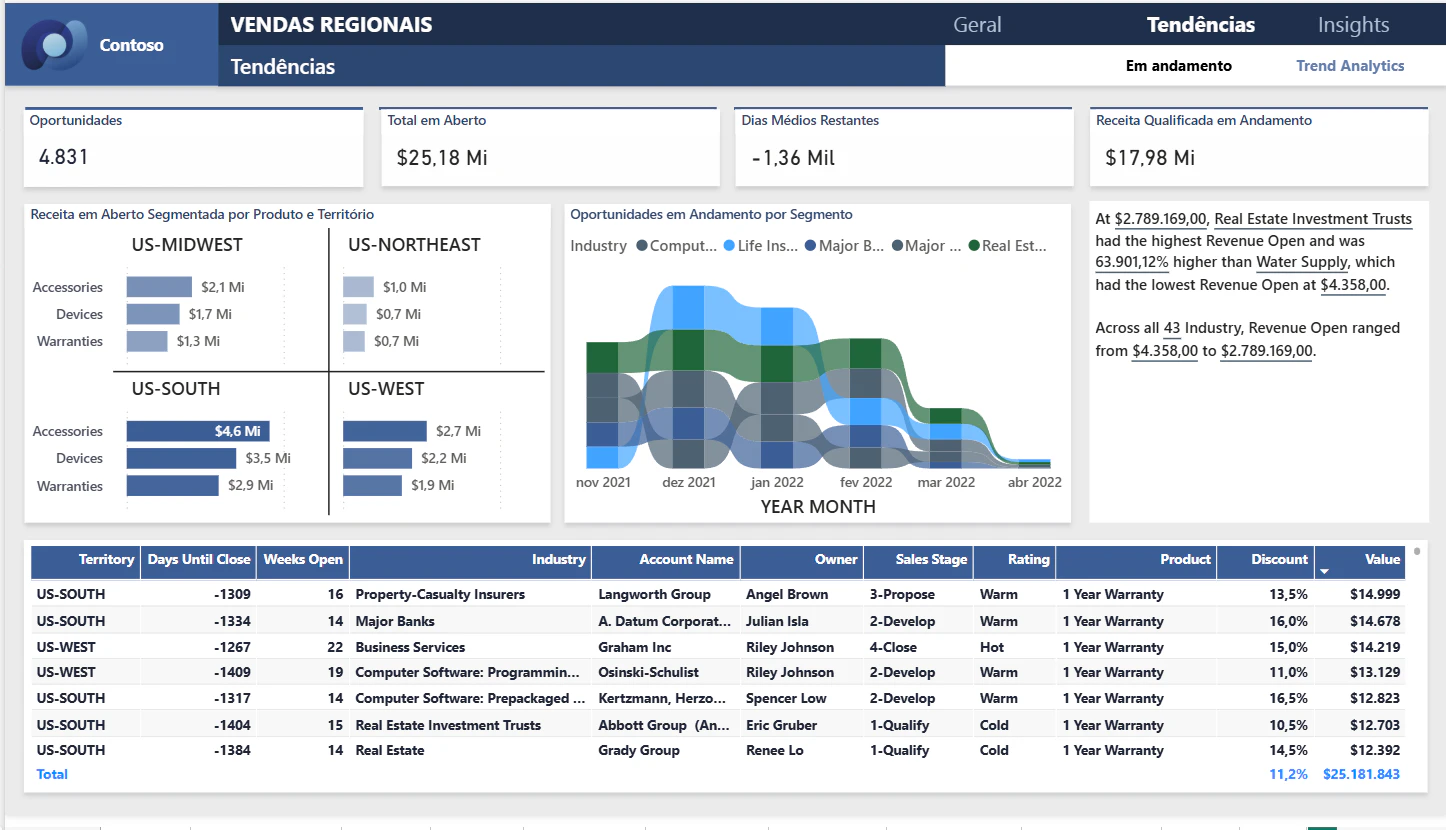Open the Geral tab
Image resolution: width=1446 pixels, height=830 pixels.
pyautogui.click(x=977, y=25)
